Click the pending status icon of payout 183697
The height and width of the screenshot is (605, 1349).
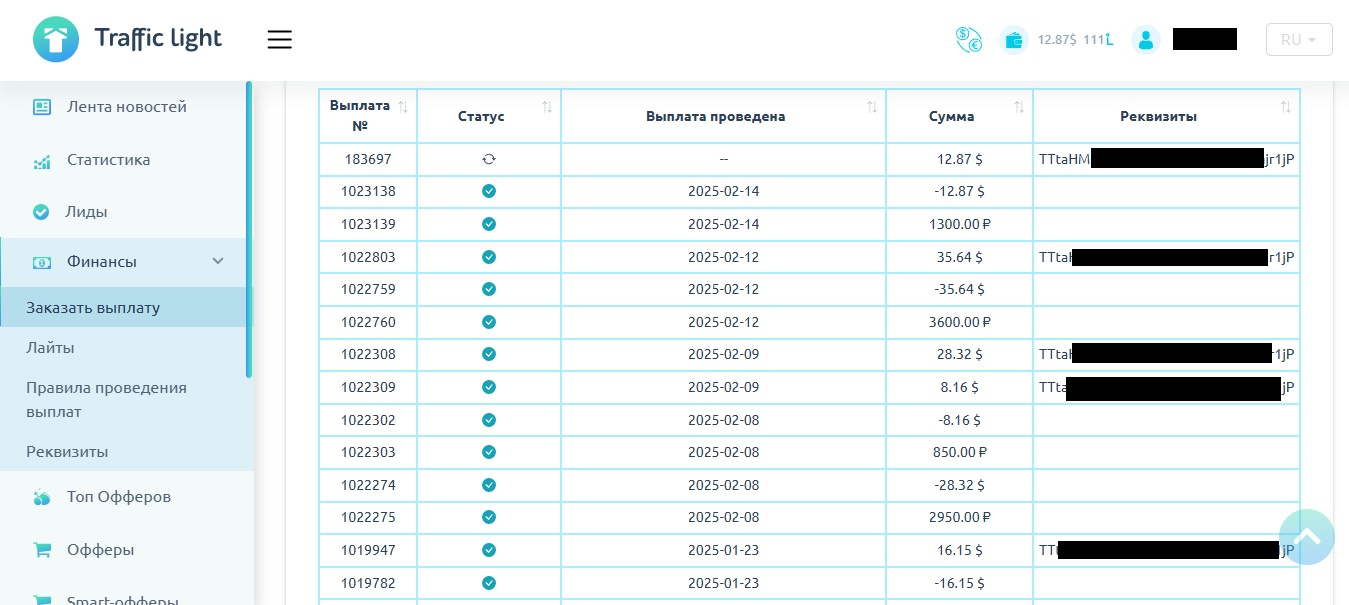point(489,159)
